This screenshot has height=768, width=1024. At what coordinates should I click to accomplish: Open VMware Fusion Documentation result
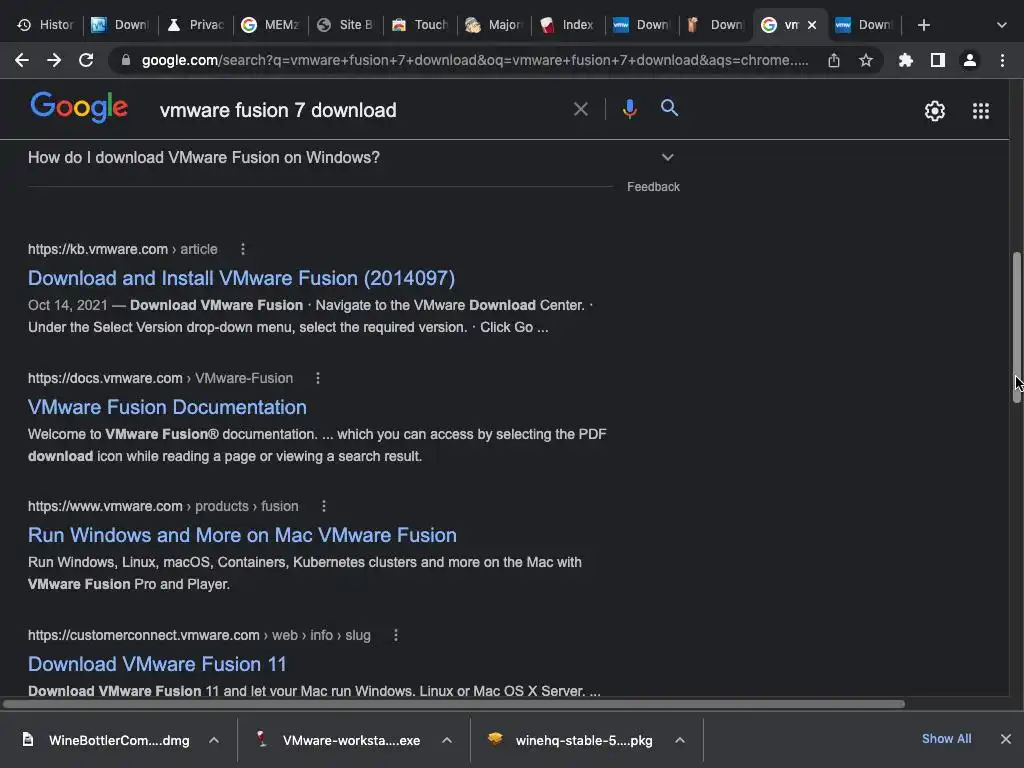point(167,407)
